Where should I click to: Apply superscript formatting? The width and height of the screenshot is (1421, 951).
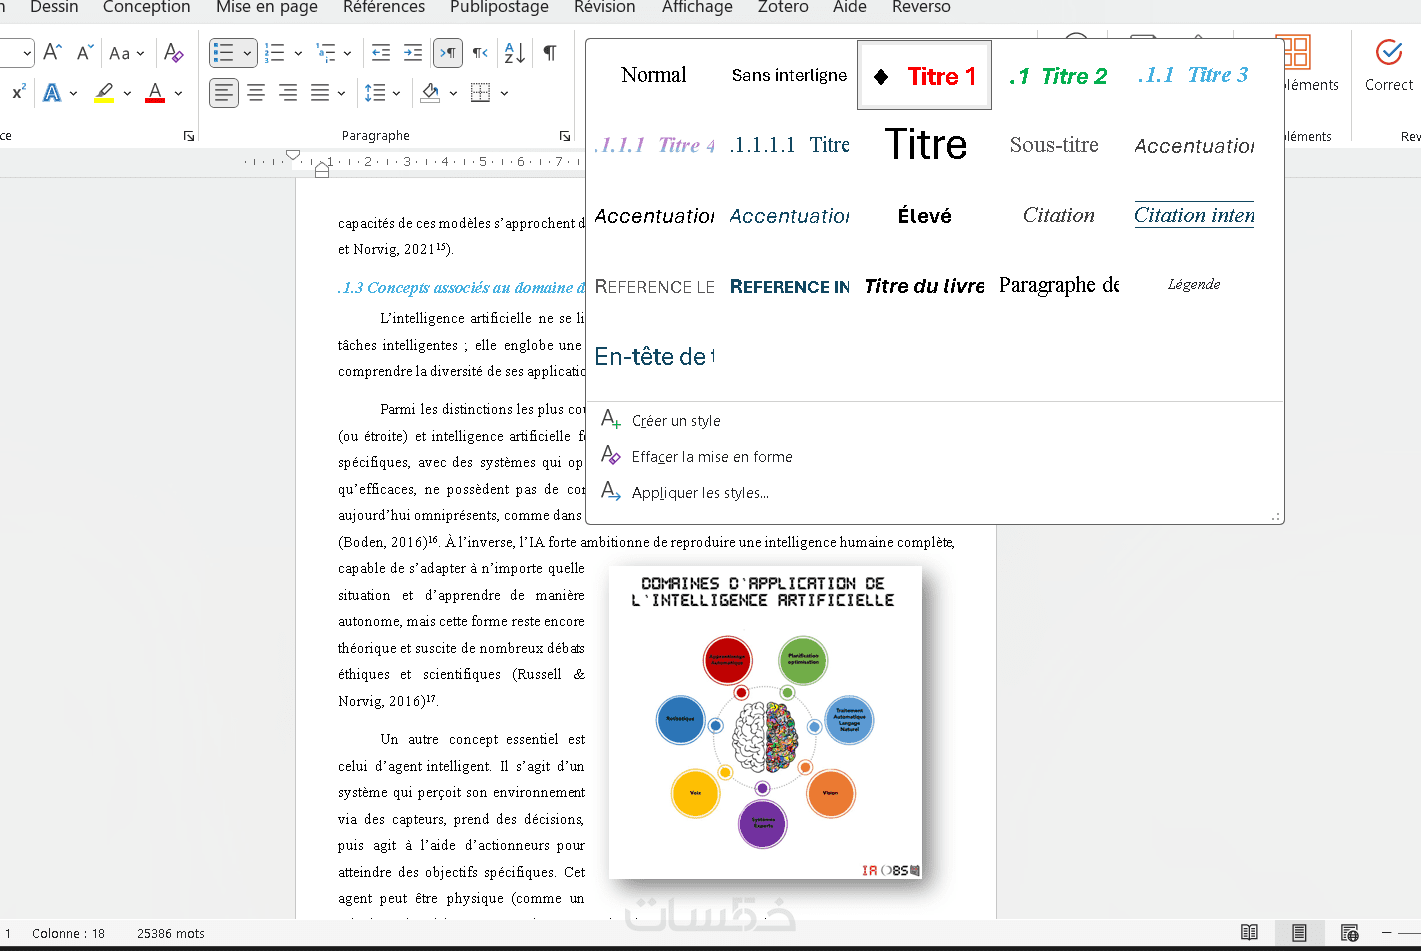pyautogui.click(x=18, y=93)
